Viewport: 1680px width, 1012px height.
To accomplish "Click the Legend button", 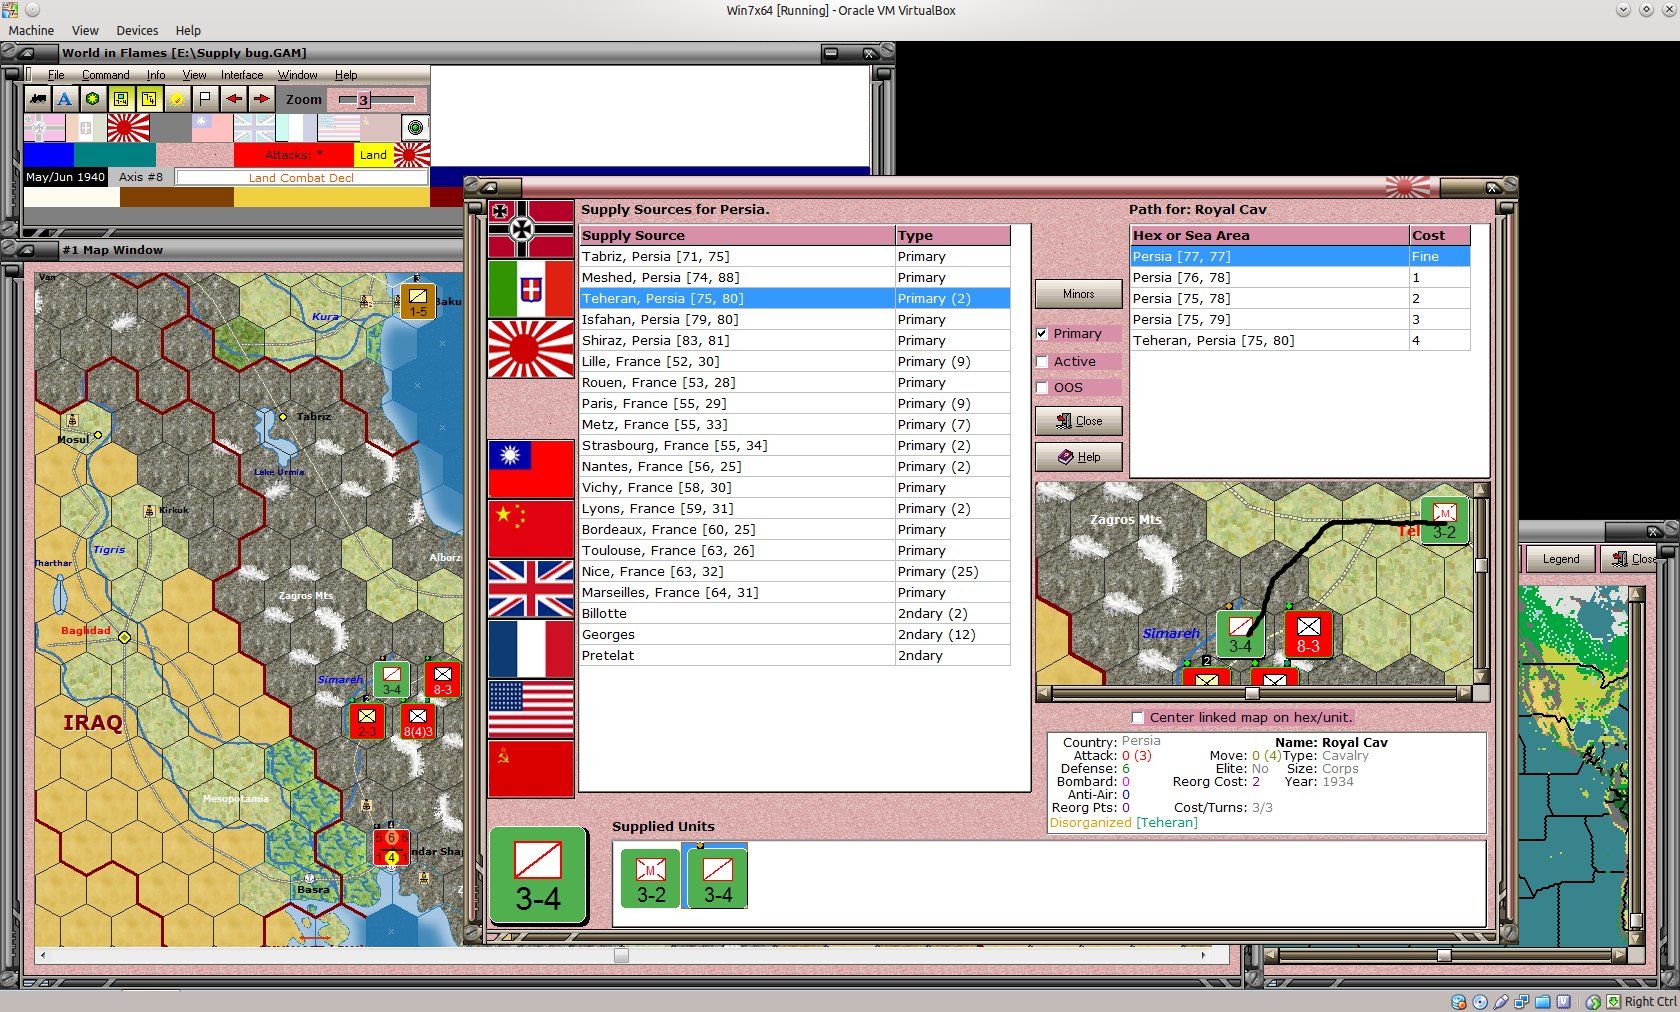I will (1560, 559).
